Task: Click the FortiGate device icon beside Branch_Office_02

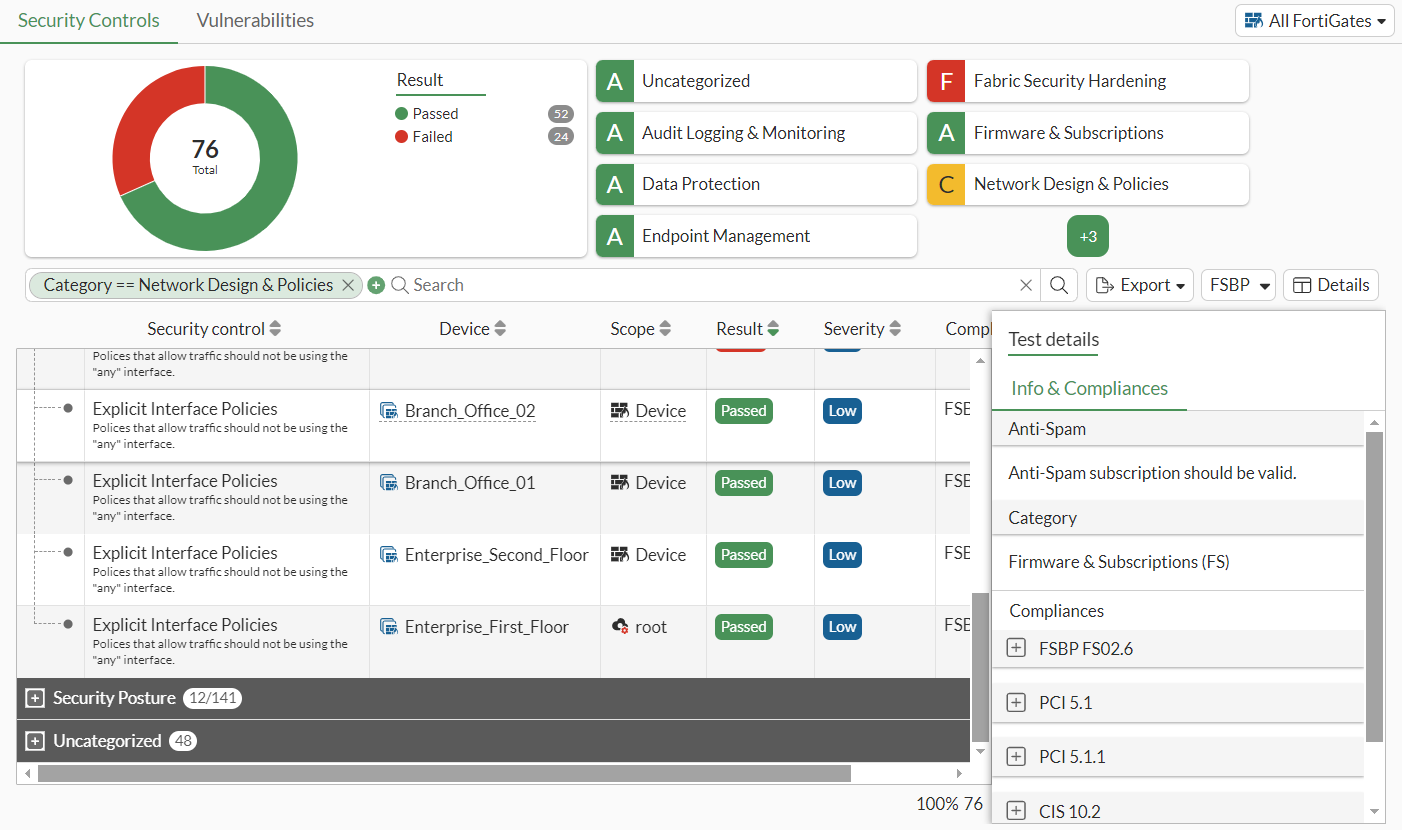Action: click(x=390, y=410)
